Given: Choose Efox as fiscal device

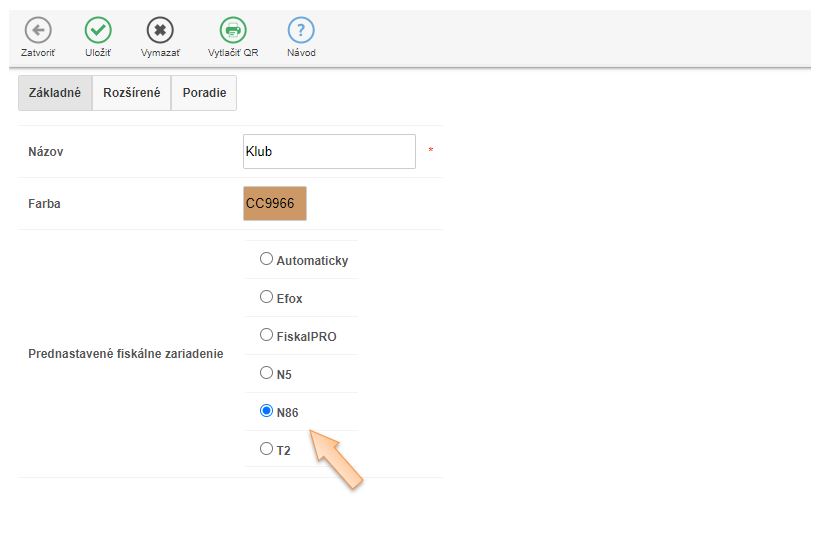Looking at the screenshot, I should 266,297.
